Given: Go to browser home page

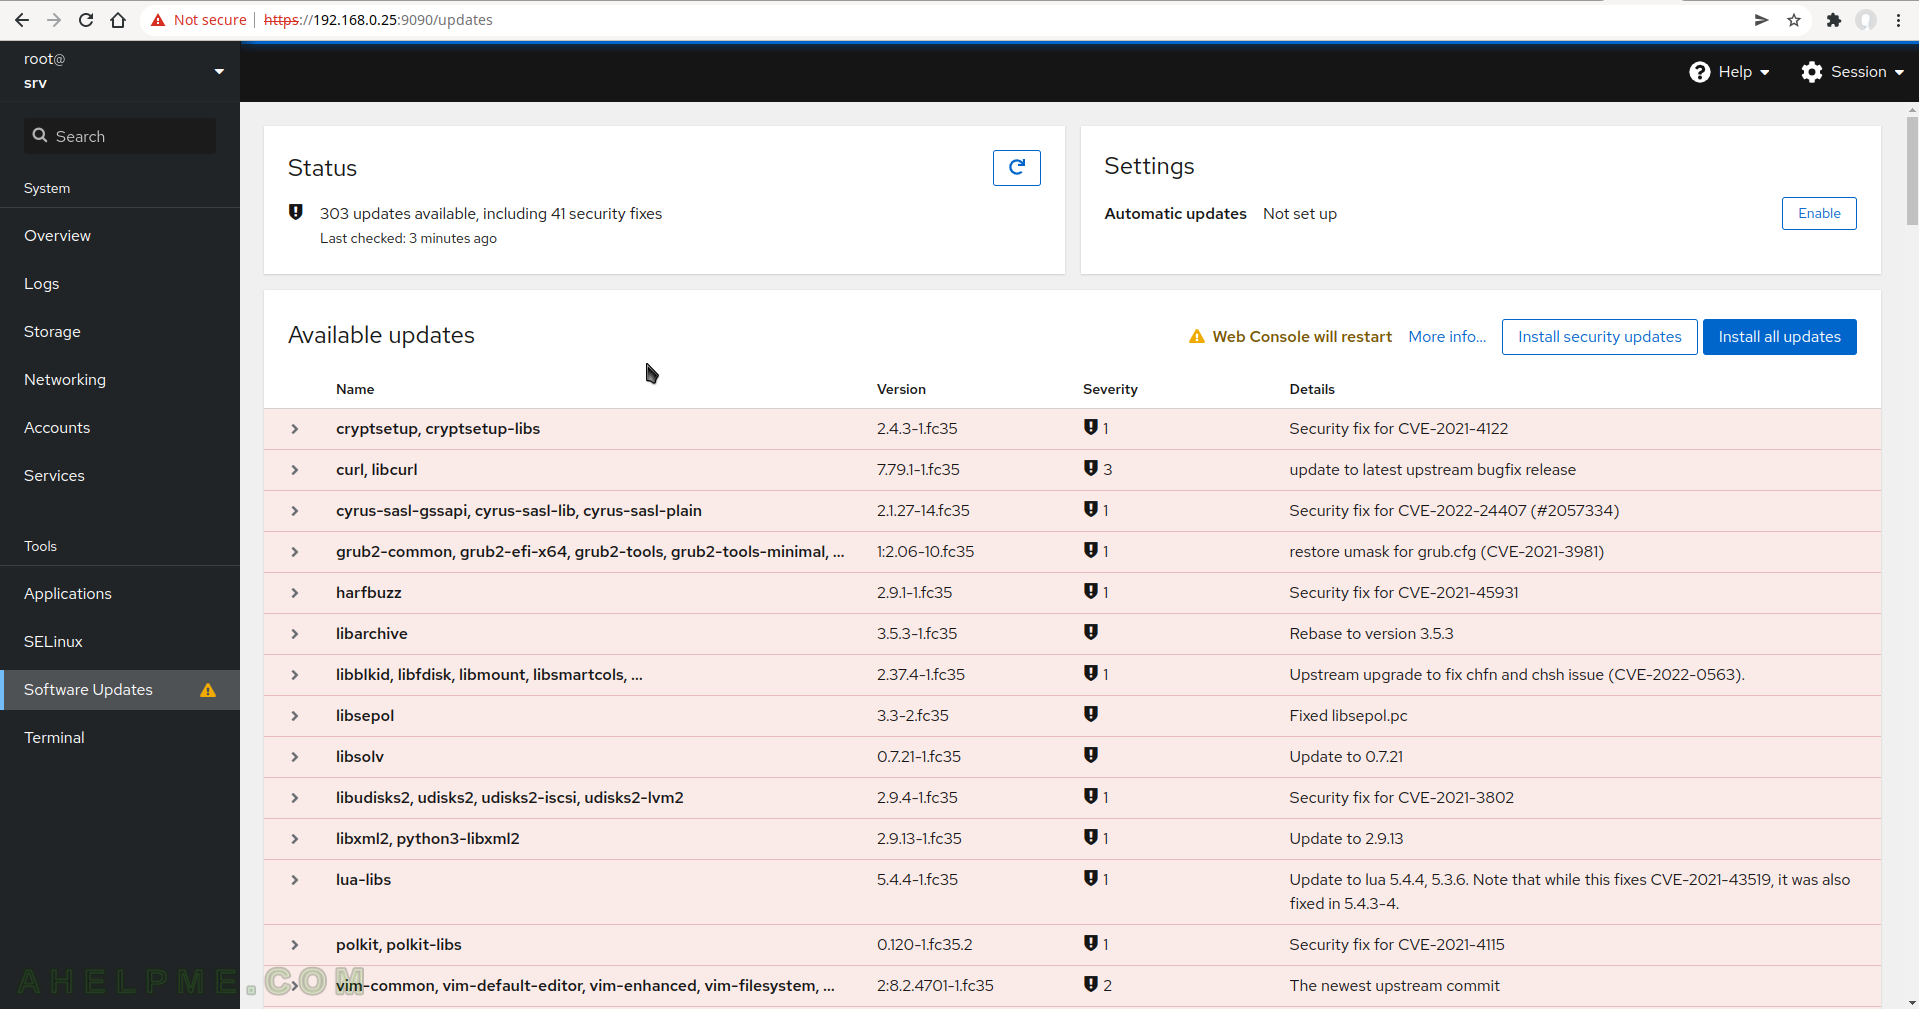Looking at the screenshot, I should 118,20.
